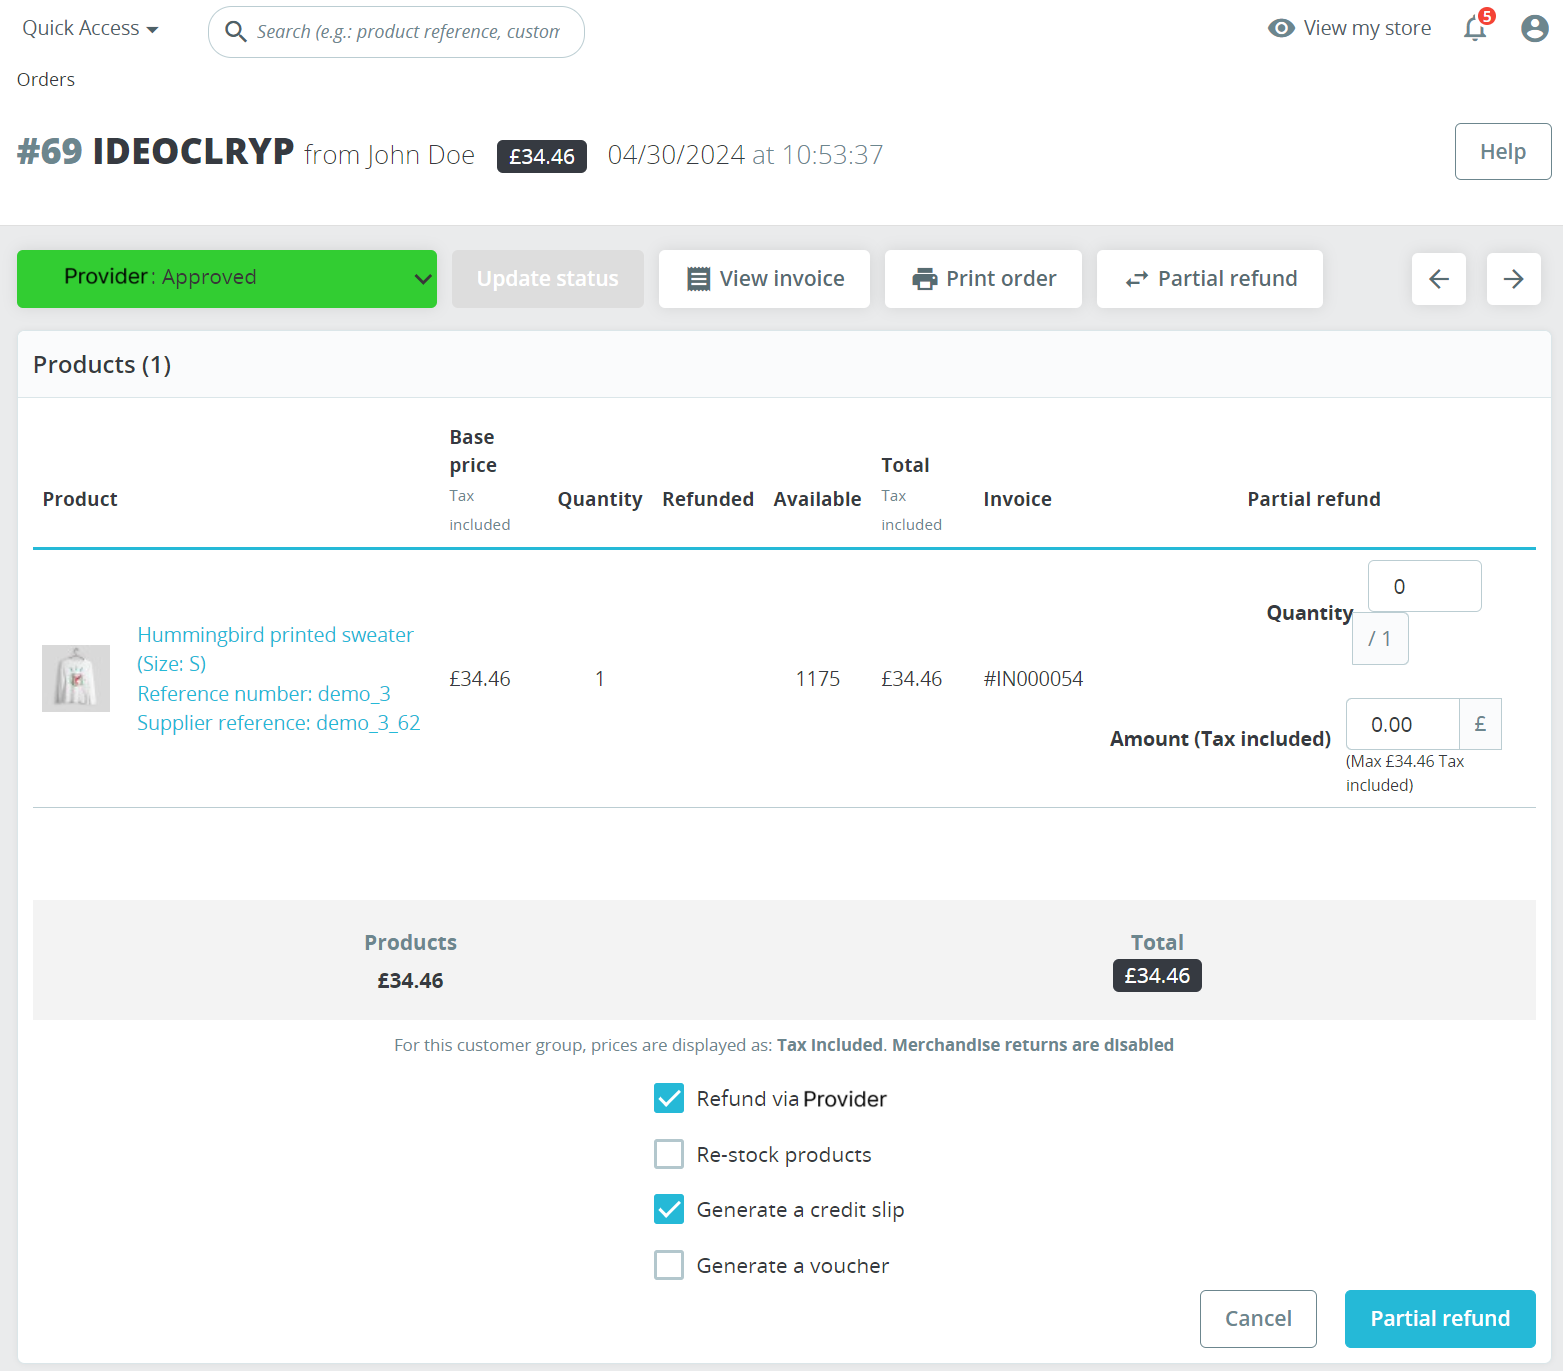Open the user profile avatar icon
The height and width of the screenshot is (1371, 1563).
pos(1534,28)
